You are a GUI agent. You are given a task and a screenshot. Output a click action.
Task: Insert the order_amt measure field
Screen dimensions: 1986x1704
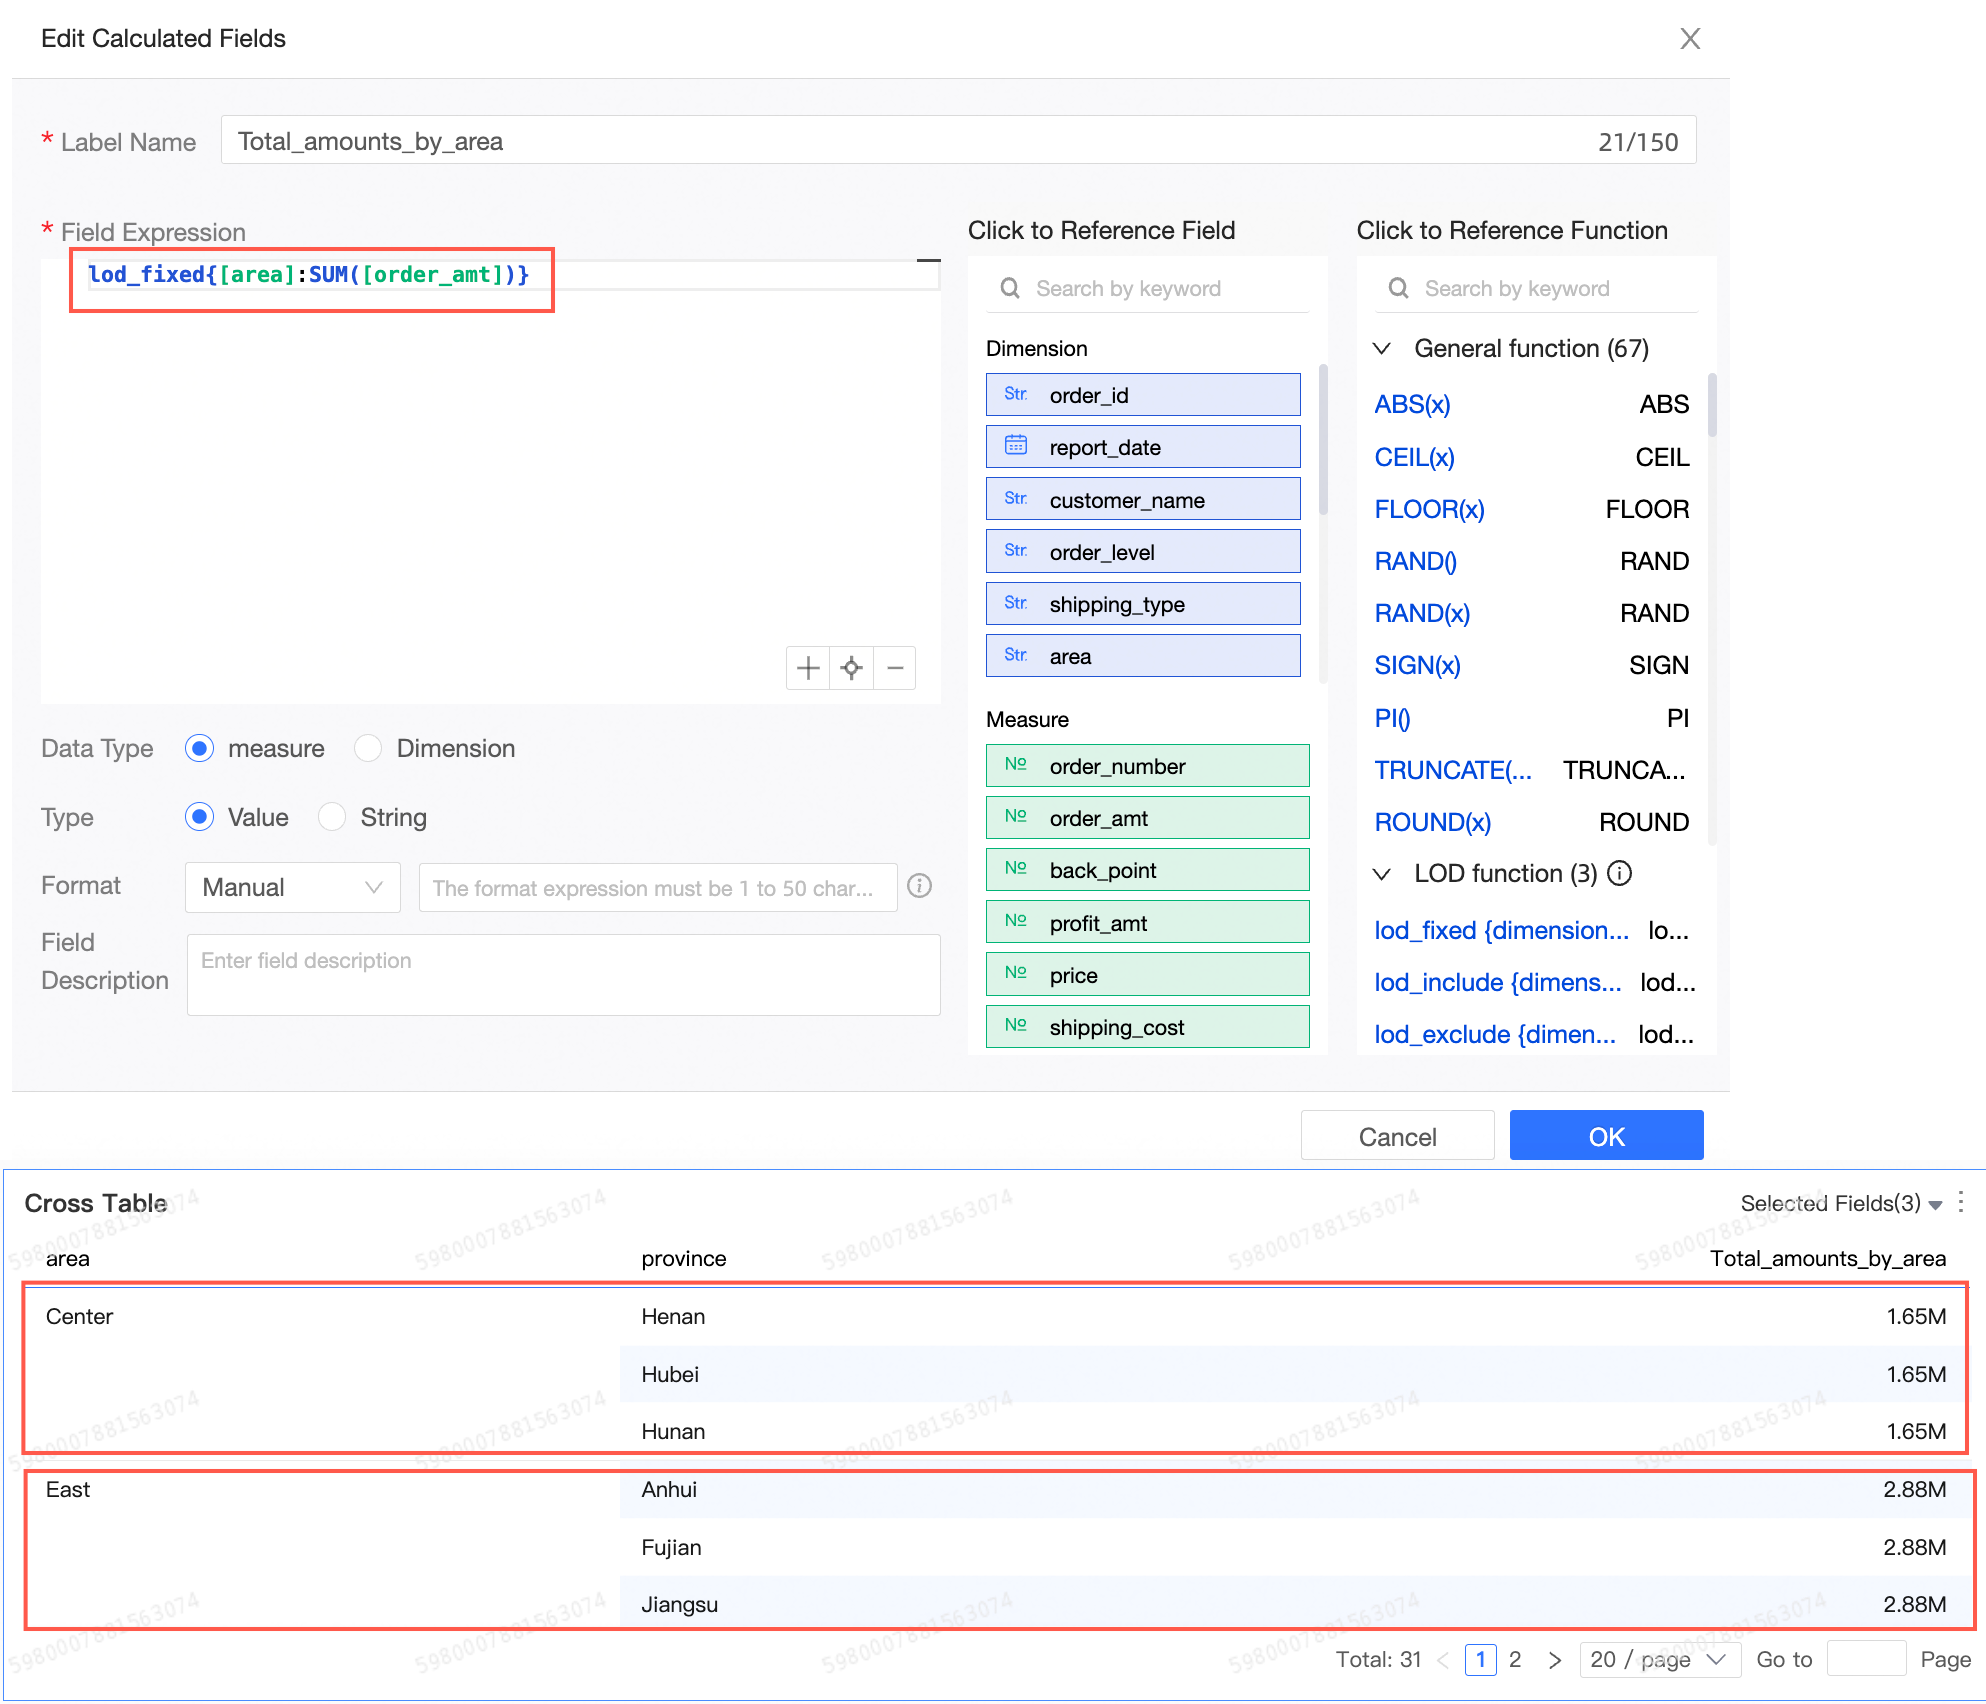(1147, 818)
